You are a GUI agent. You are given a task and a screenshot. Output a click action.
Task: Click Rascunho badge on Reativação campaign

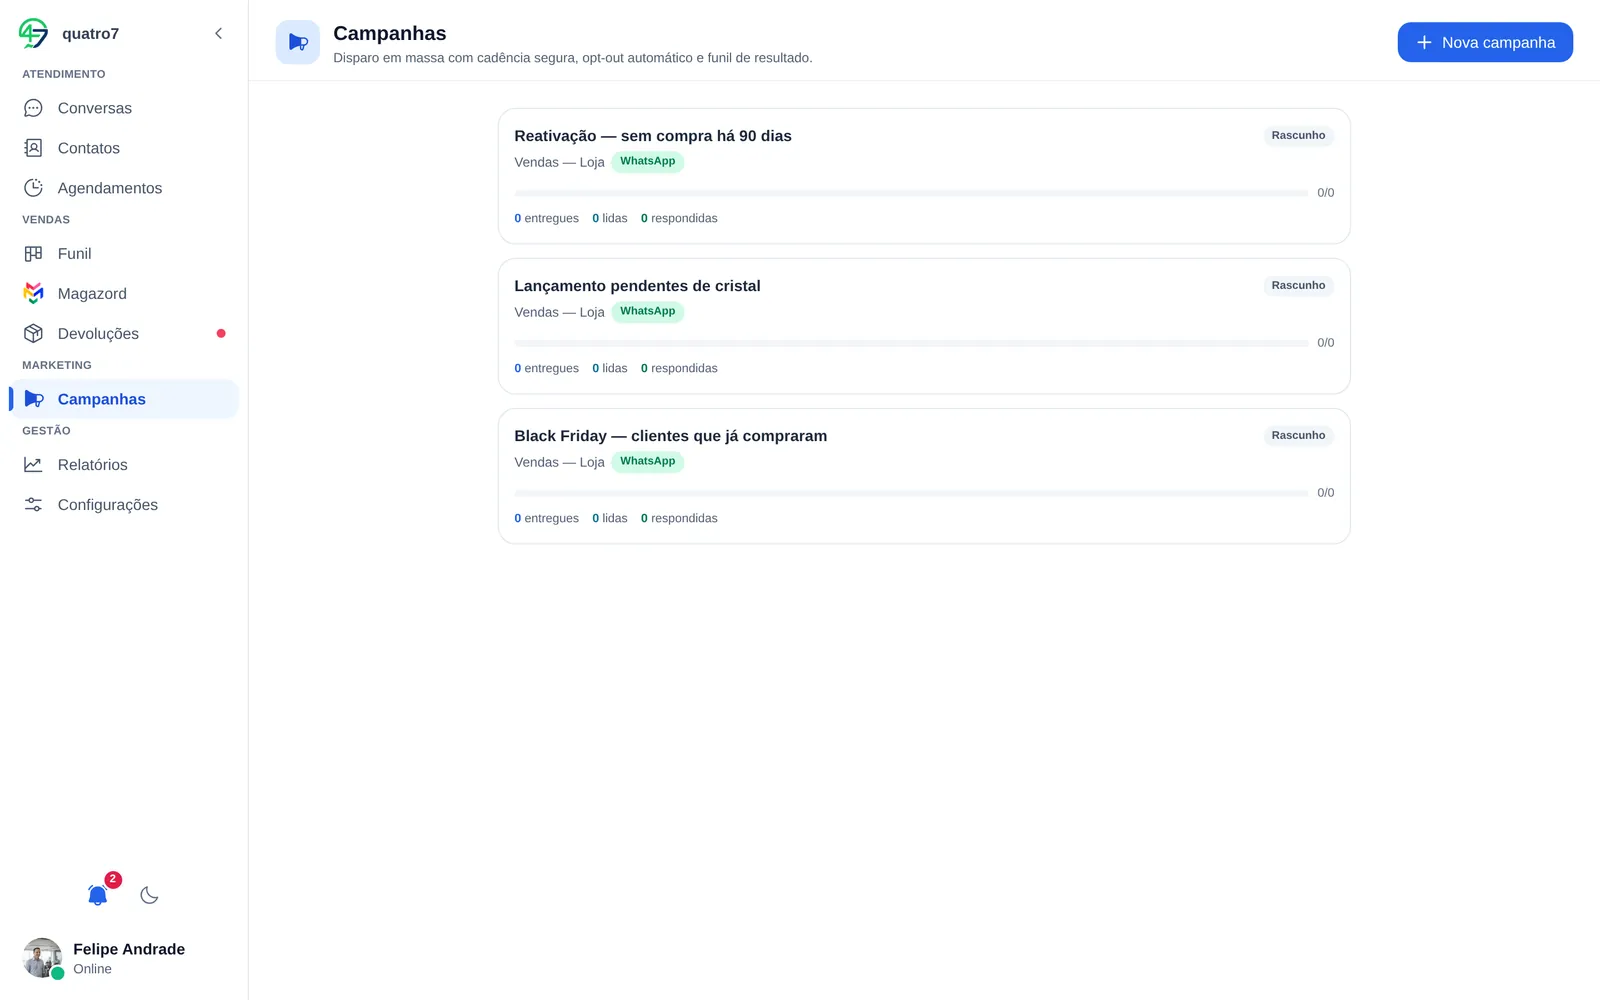click(x=1298, y=136)
